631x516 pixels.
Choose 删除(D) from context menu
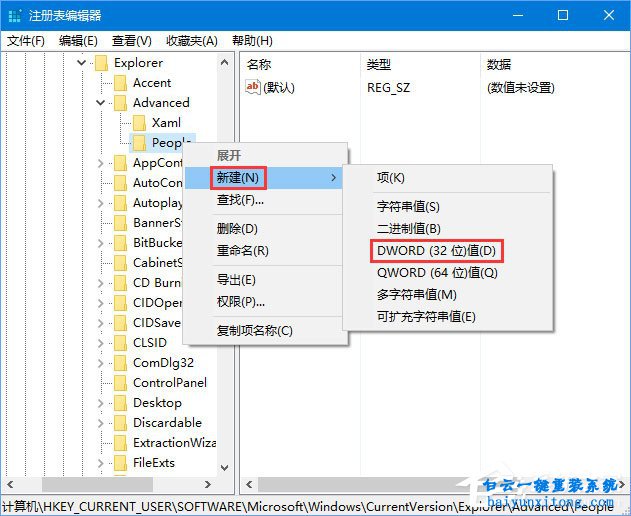point(237,229)
